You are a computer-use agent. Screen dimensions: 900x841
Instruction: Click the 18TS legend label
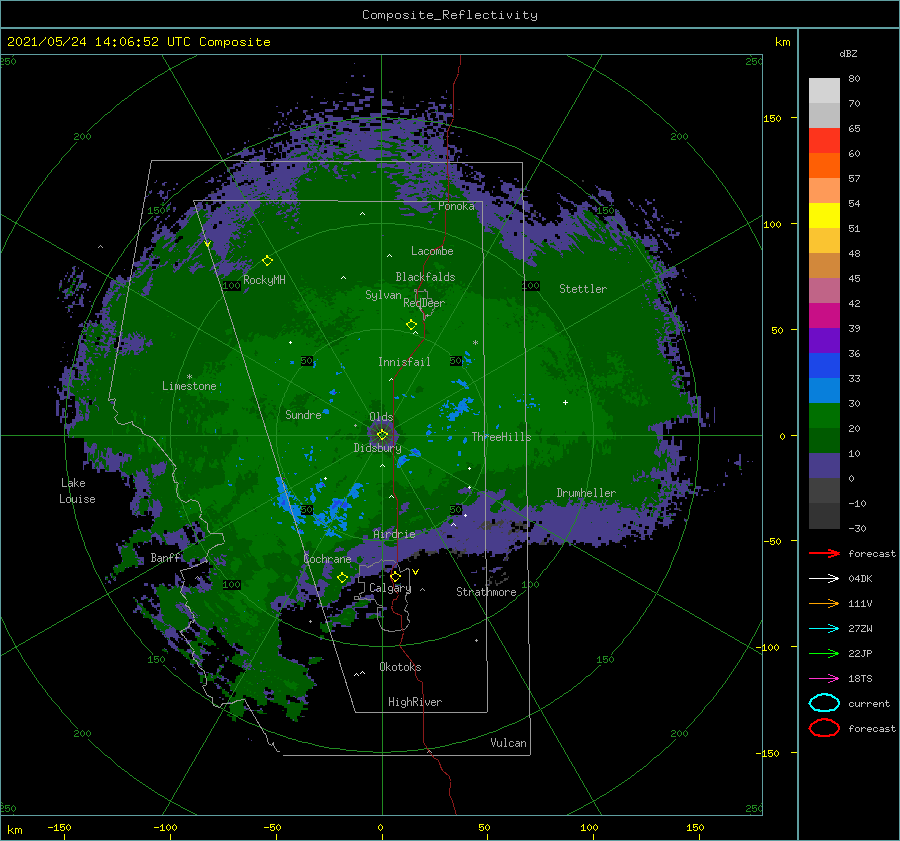[860, 679]
